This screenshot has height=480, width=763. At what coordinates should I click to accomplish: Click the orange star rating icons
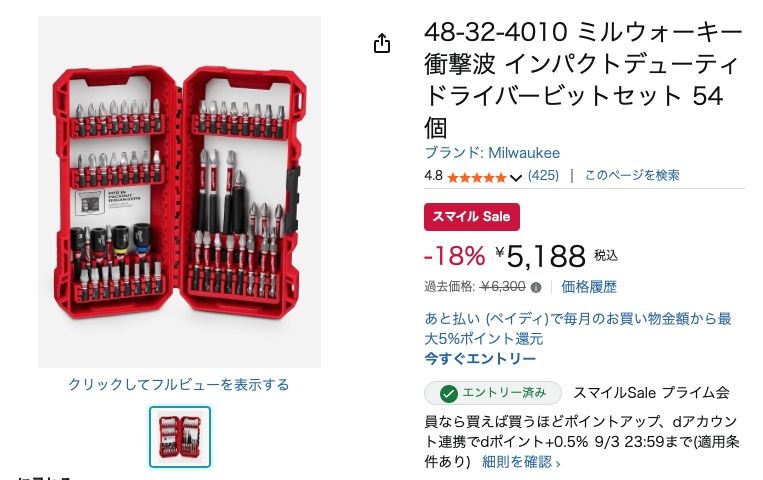[x=476, y=177]
